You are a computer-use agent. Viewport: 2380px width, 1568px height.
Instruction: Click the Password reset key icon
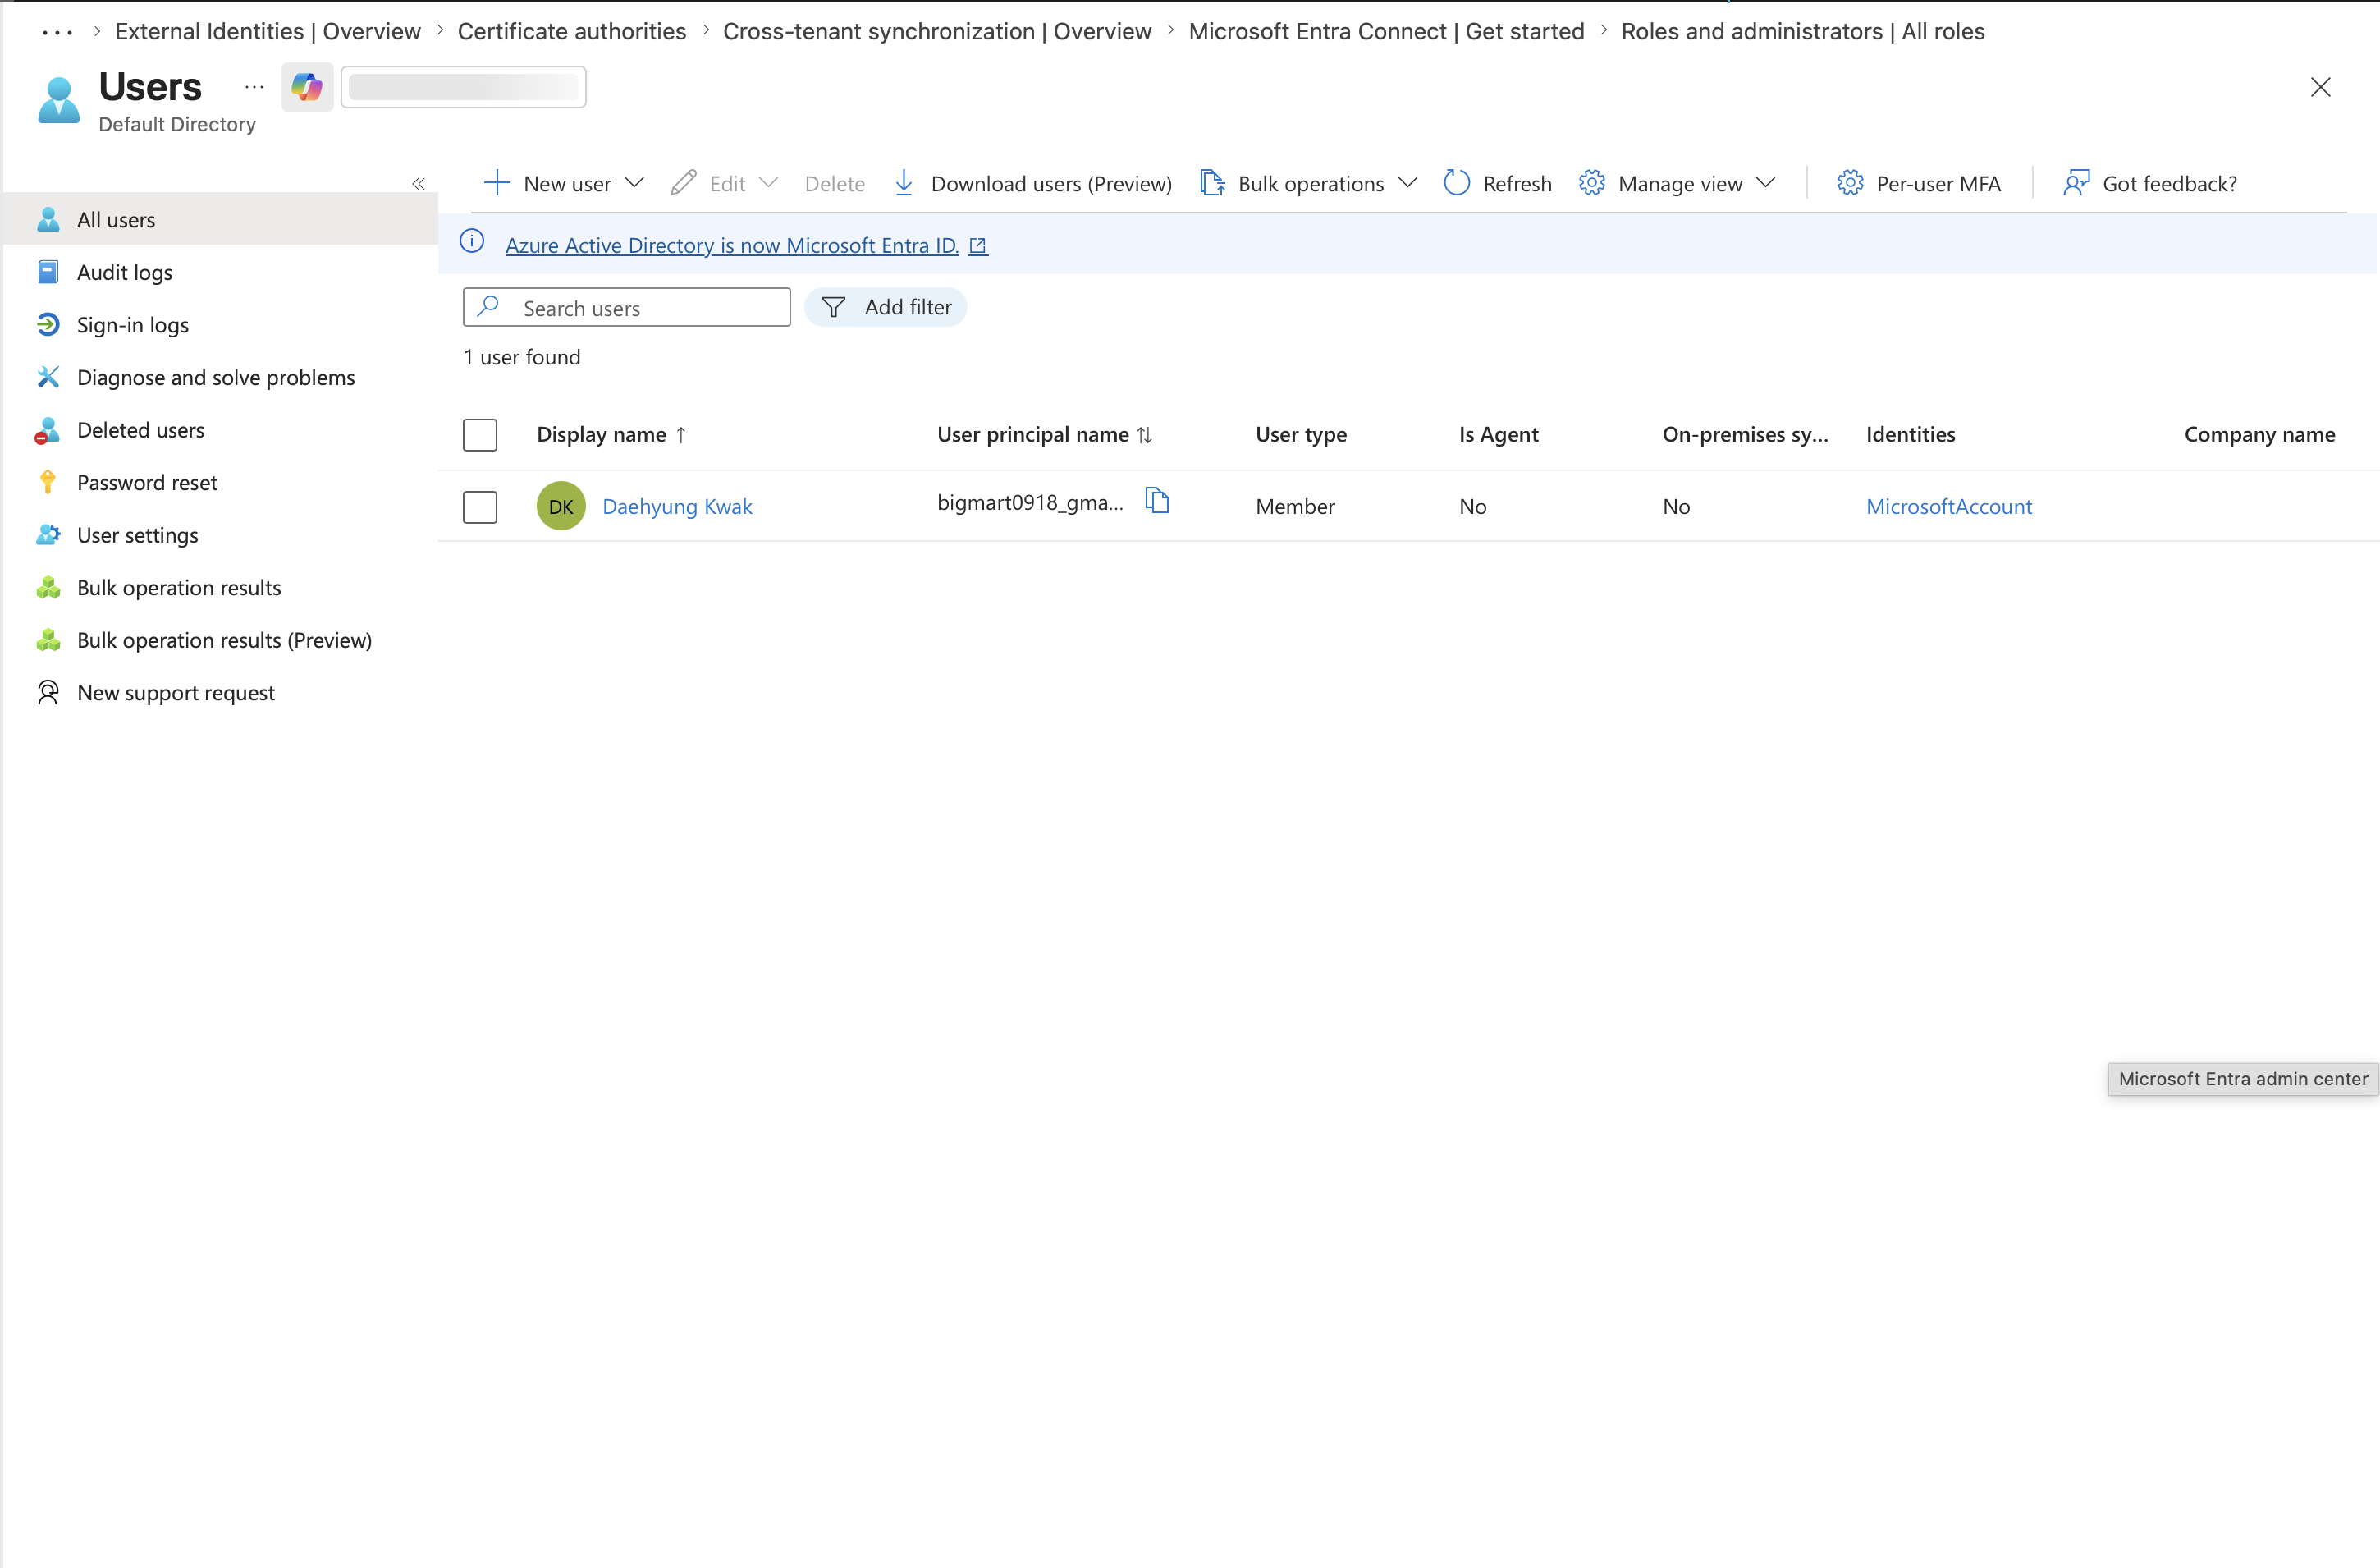(x=48, y=482)
